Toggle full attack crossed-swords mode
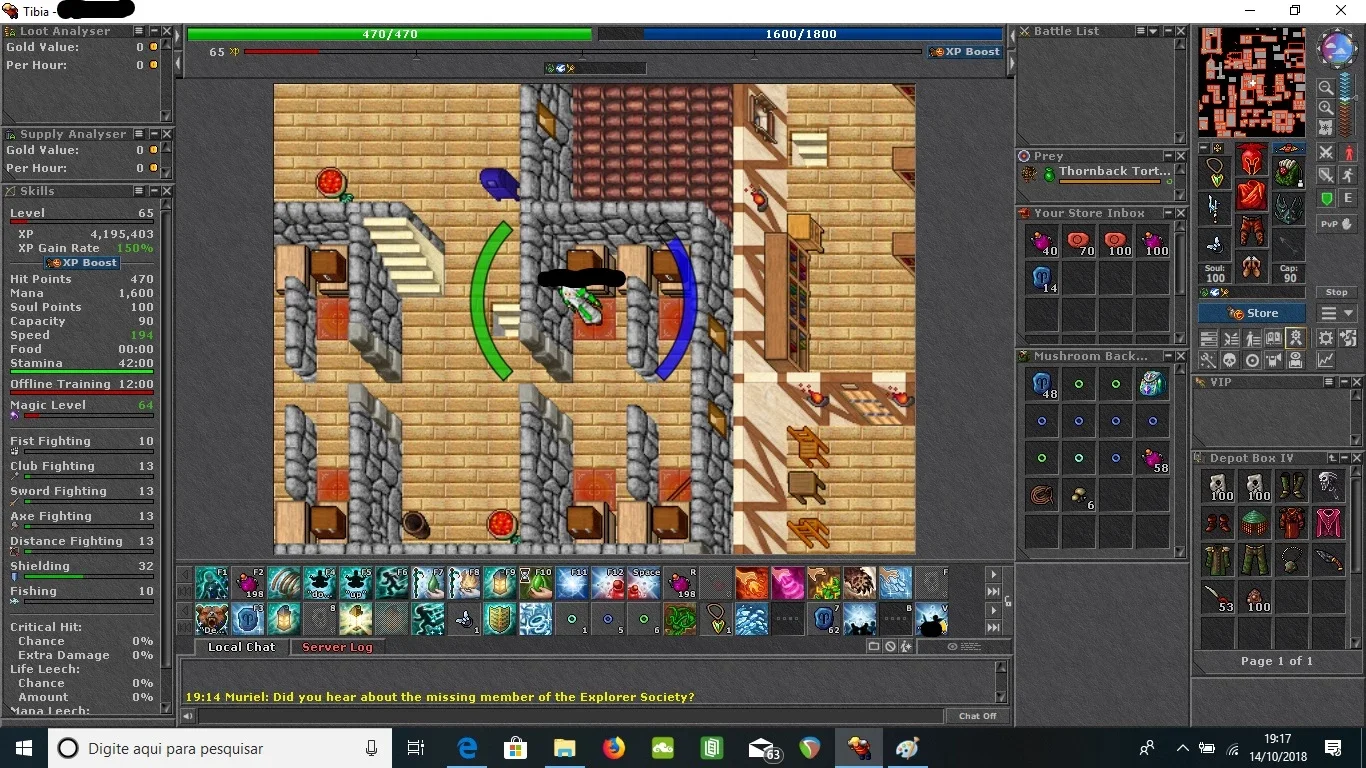 (1326, 153)
